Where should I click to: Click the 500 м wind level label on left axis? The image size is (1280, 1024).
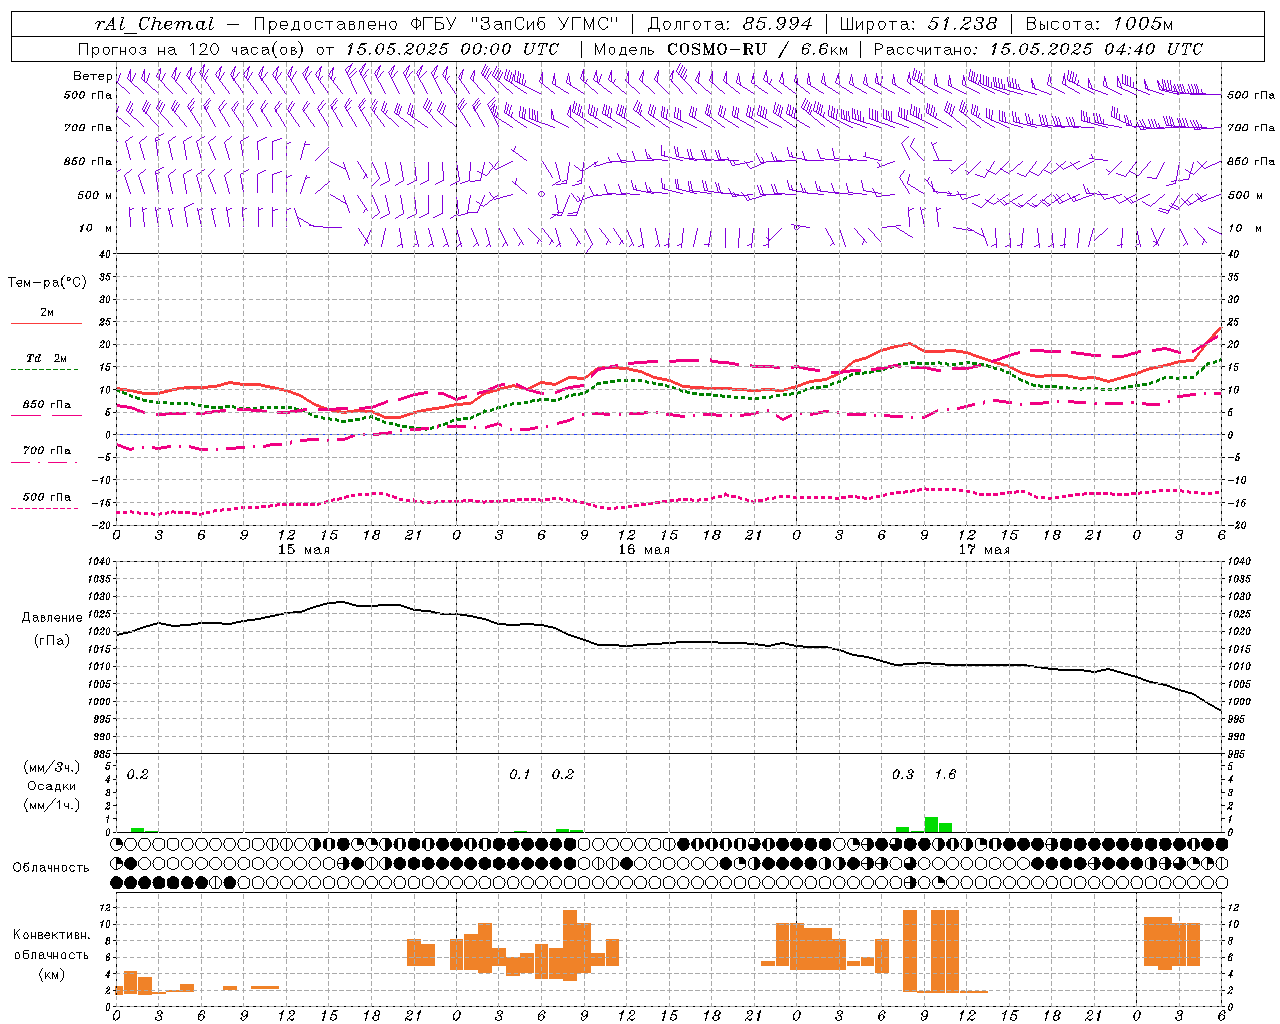point(95,195)
